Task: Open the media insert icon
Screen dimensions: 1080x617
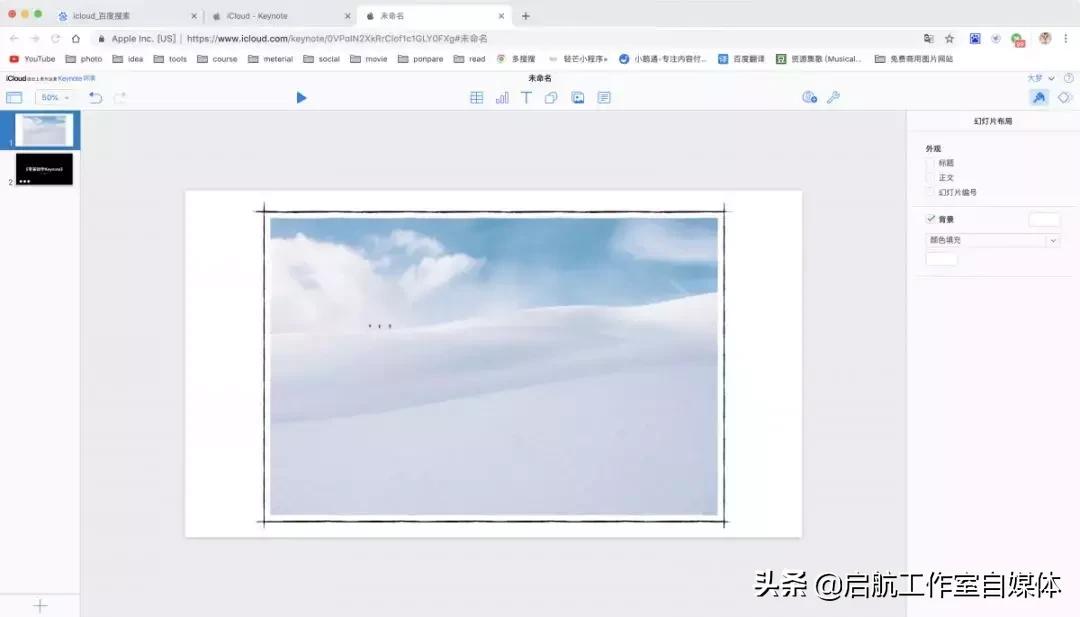Action: (x=579, y=97)
